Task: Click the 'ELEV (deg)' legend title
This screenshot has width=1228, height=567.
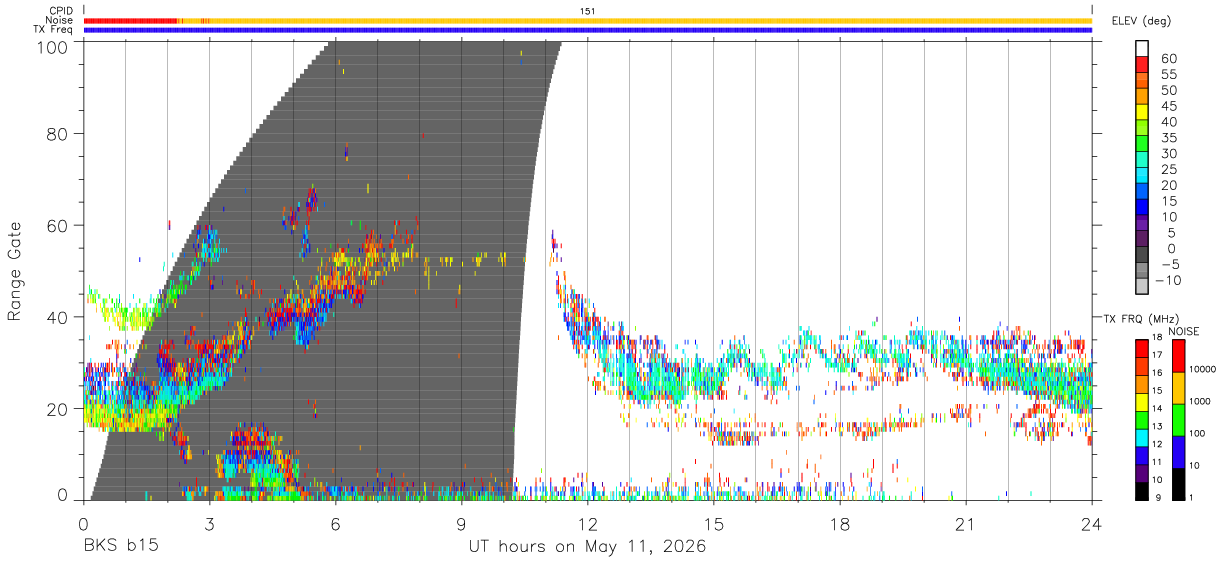Action: tap(1140, 20)
